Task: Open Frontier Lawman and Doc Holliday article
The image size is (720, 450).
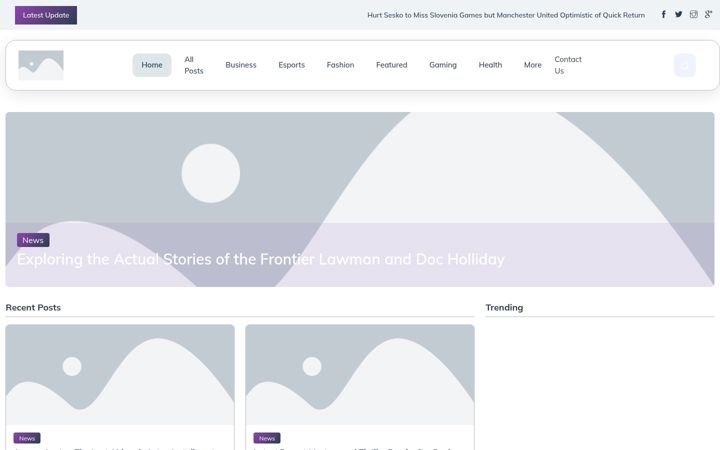Action: tap(261, 259)
